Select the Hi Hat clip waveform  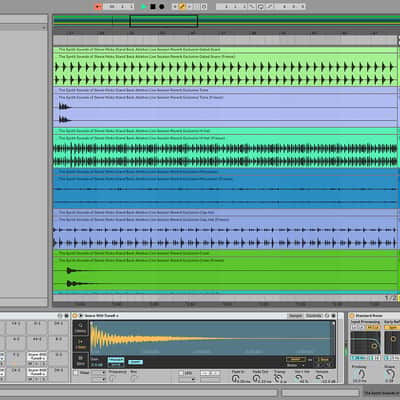click(x=226, y=155)
